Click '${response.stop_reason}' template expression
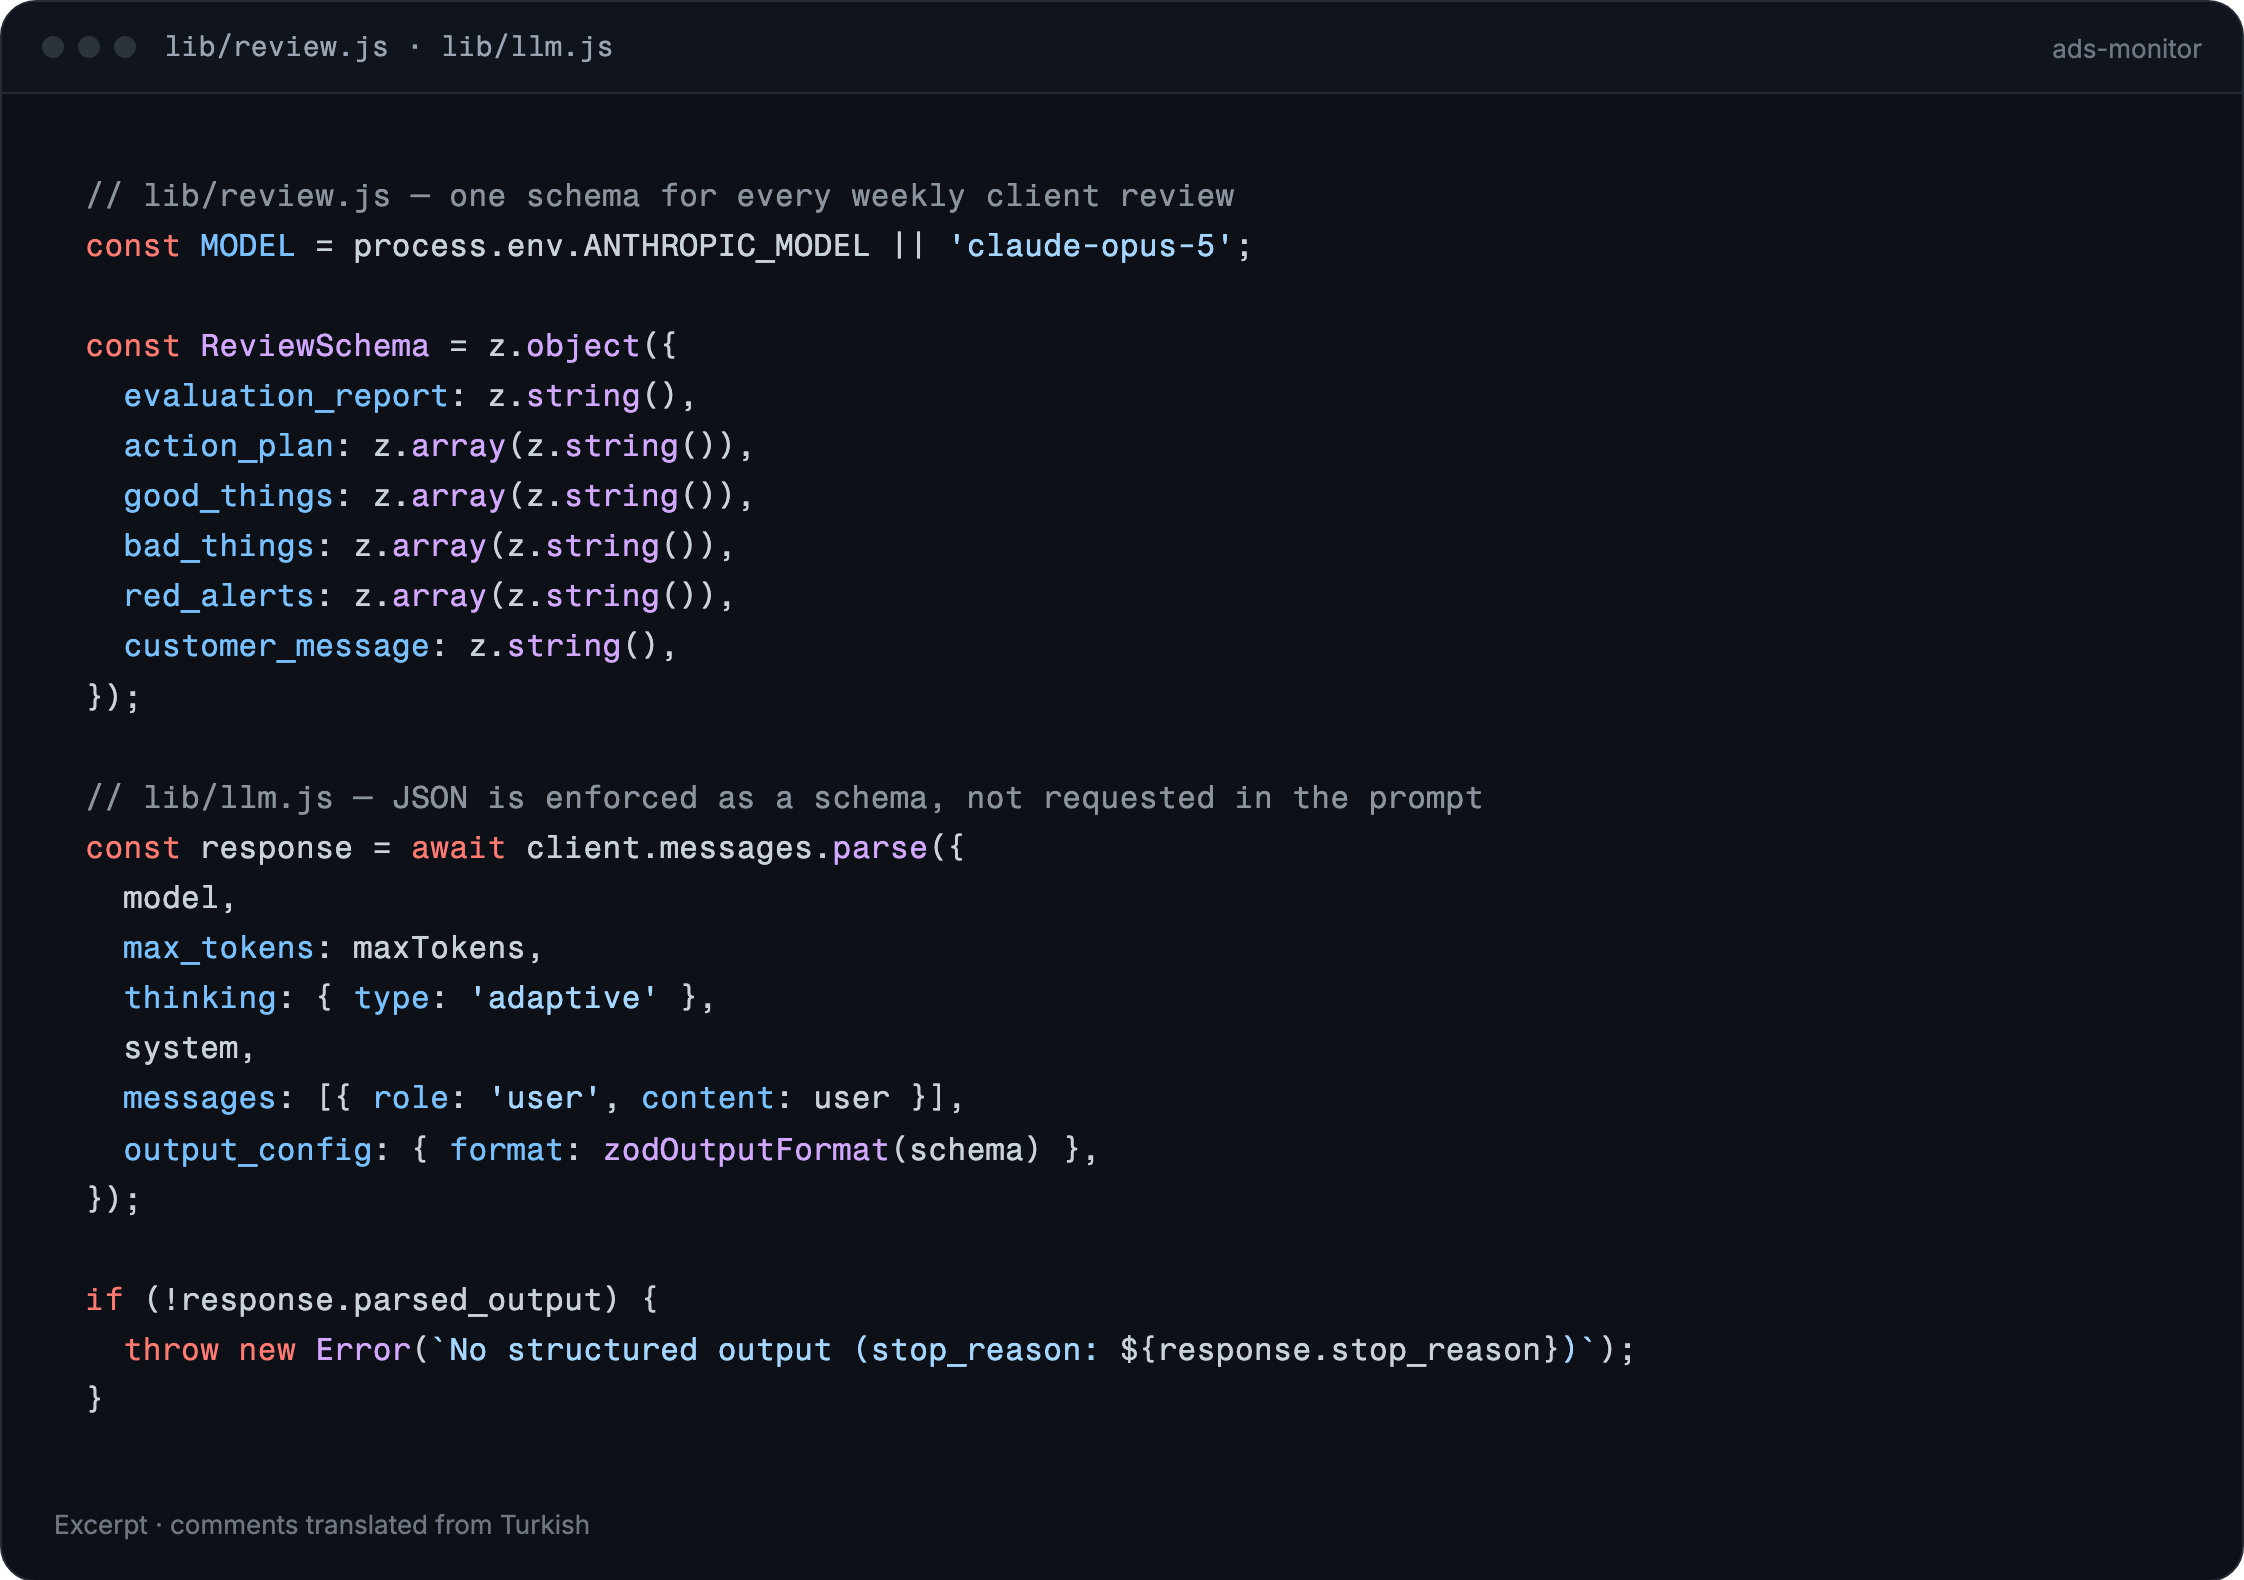 1340,1350
